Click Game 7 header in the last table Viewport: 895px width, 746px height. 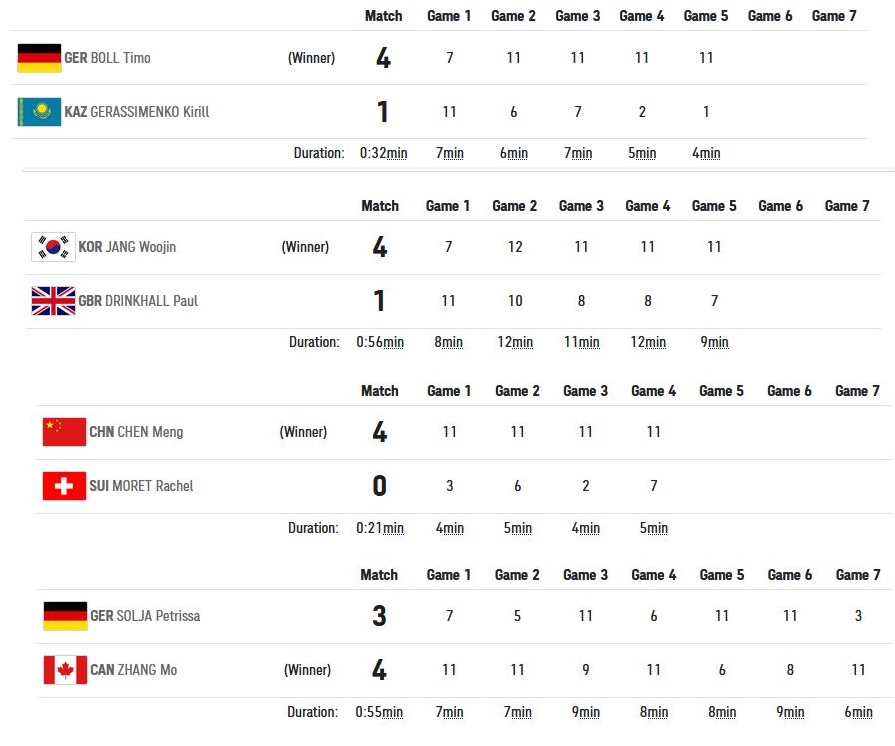coord(858,575)
